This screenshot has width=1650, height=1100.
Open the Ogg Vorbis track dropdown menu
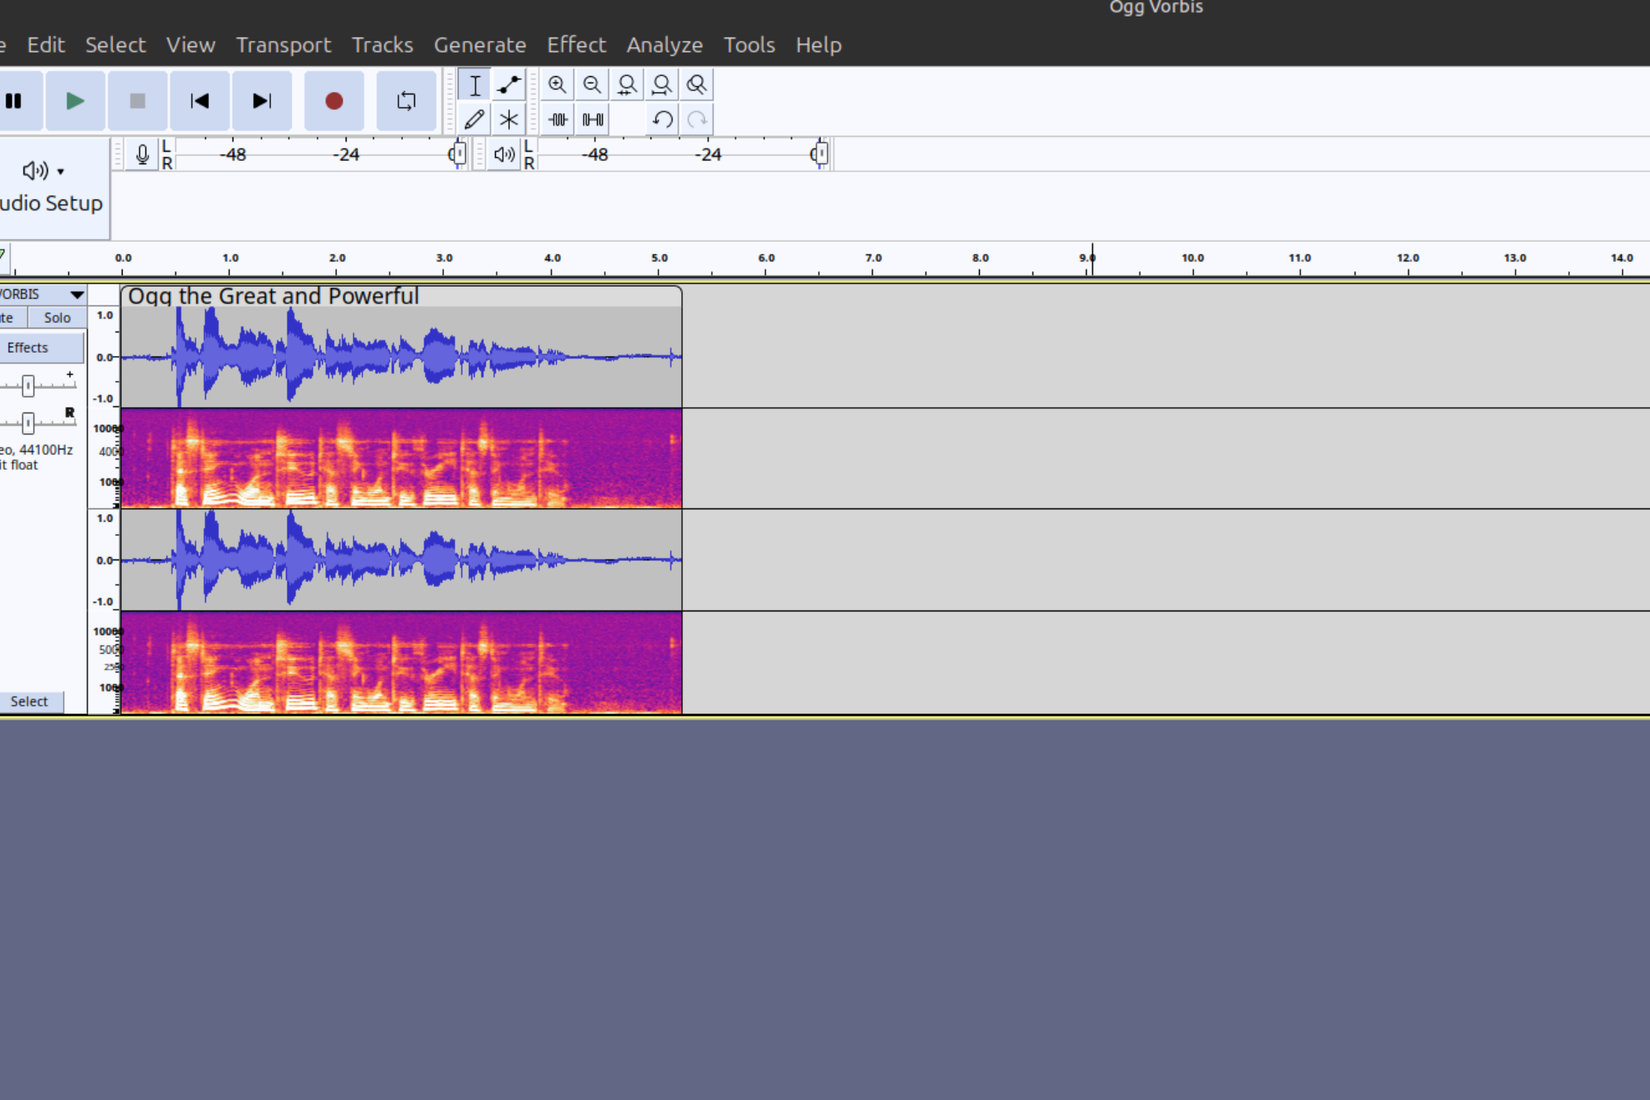point(77,293)
